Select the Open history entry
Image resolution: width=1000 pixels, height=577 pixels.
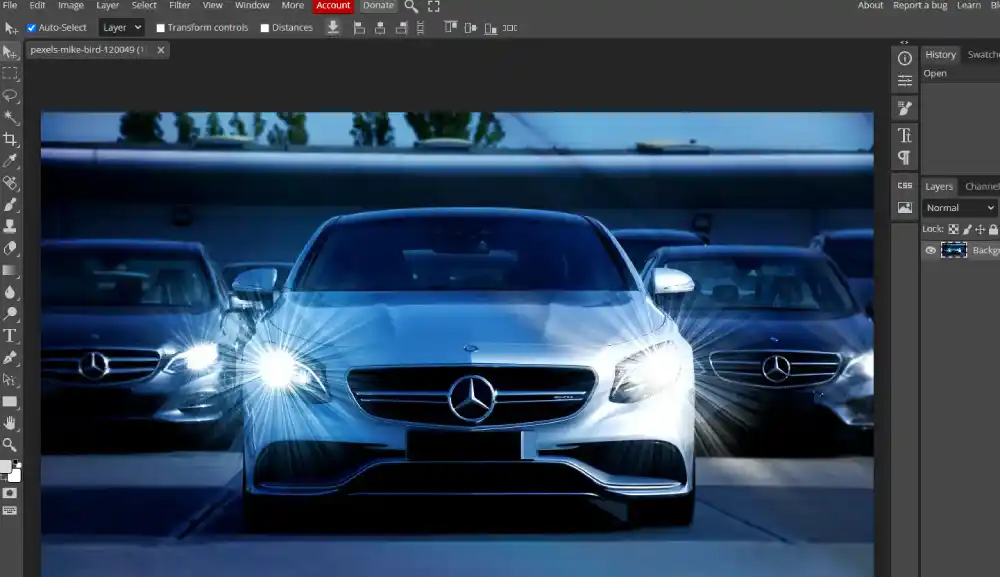(x=935, y=74)
